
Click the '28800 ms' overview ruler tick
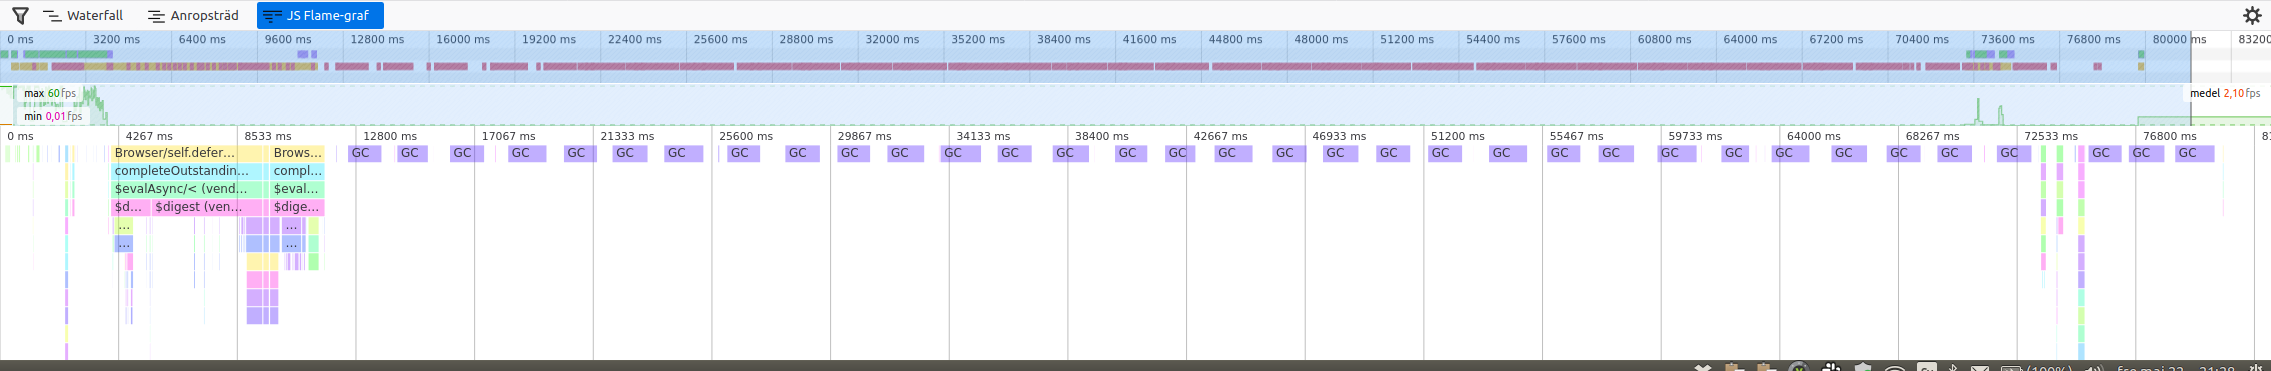[806, 39]
